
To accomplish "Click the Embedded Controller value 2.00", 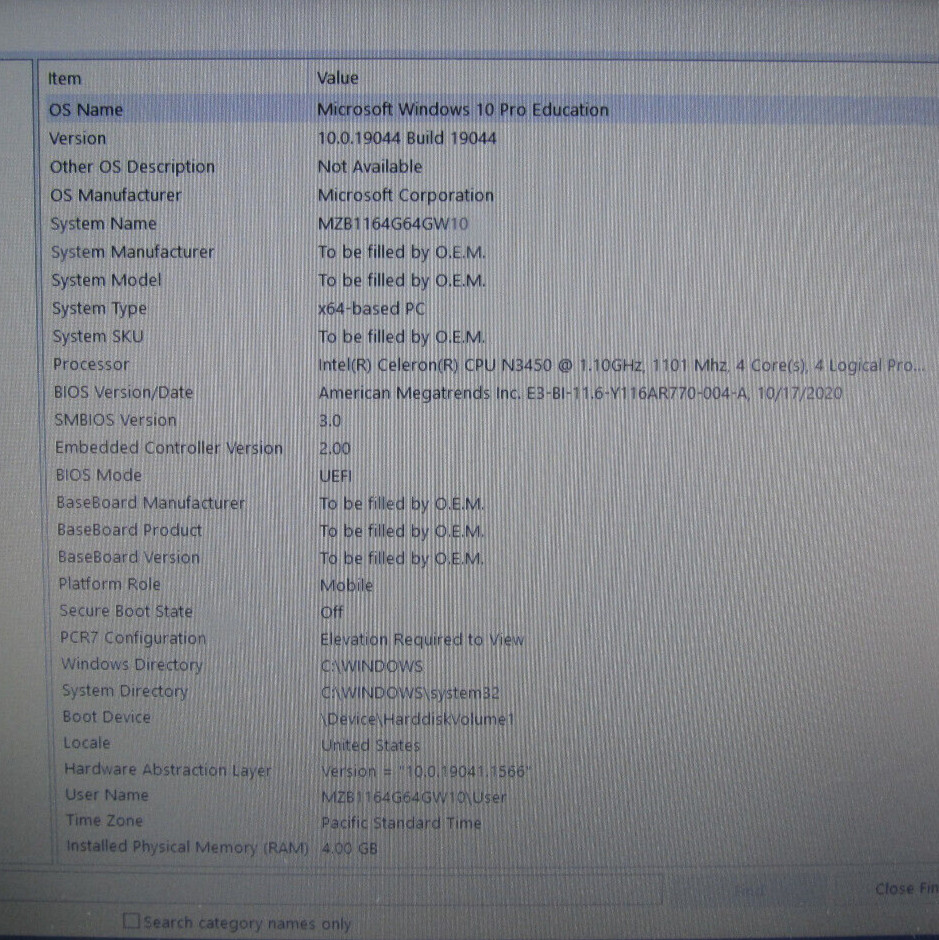I will pos(335,448).
